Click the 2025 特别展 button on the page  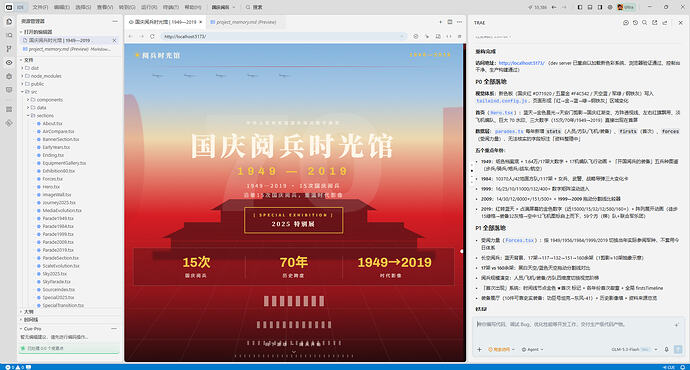click(294, 220)
